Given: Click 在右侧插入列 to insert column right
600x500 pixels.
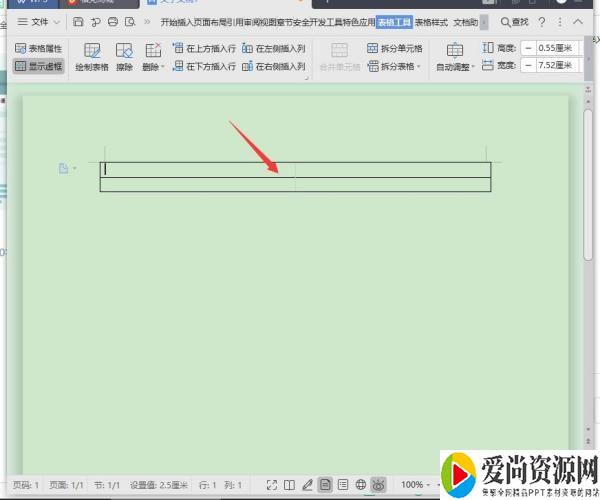Looking at the screenshot, I should point(273,66).
